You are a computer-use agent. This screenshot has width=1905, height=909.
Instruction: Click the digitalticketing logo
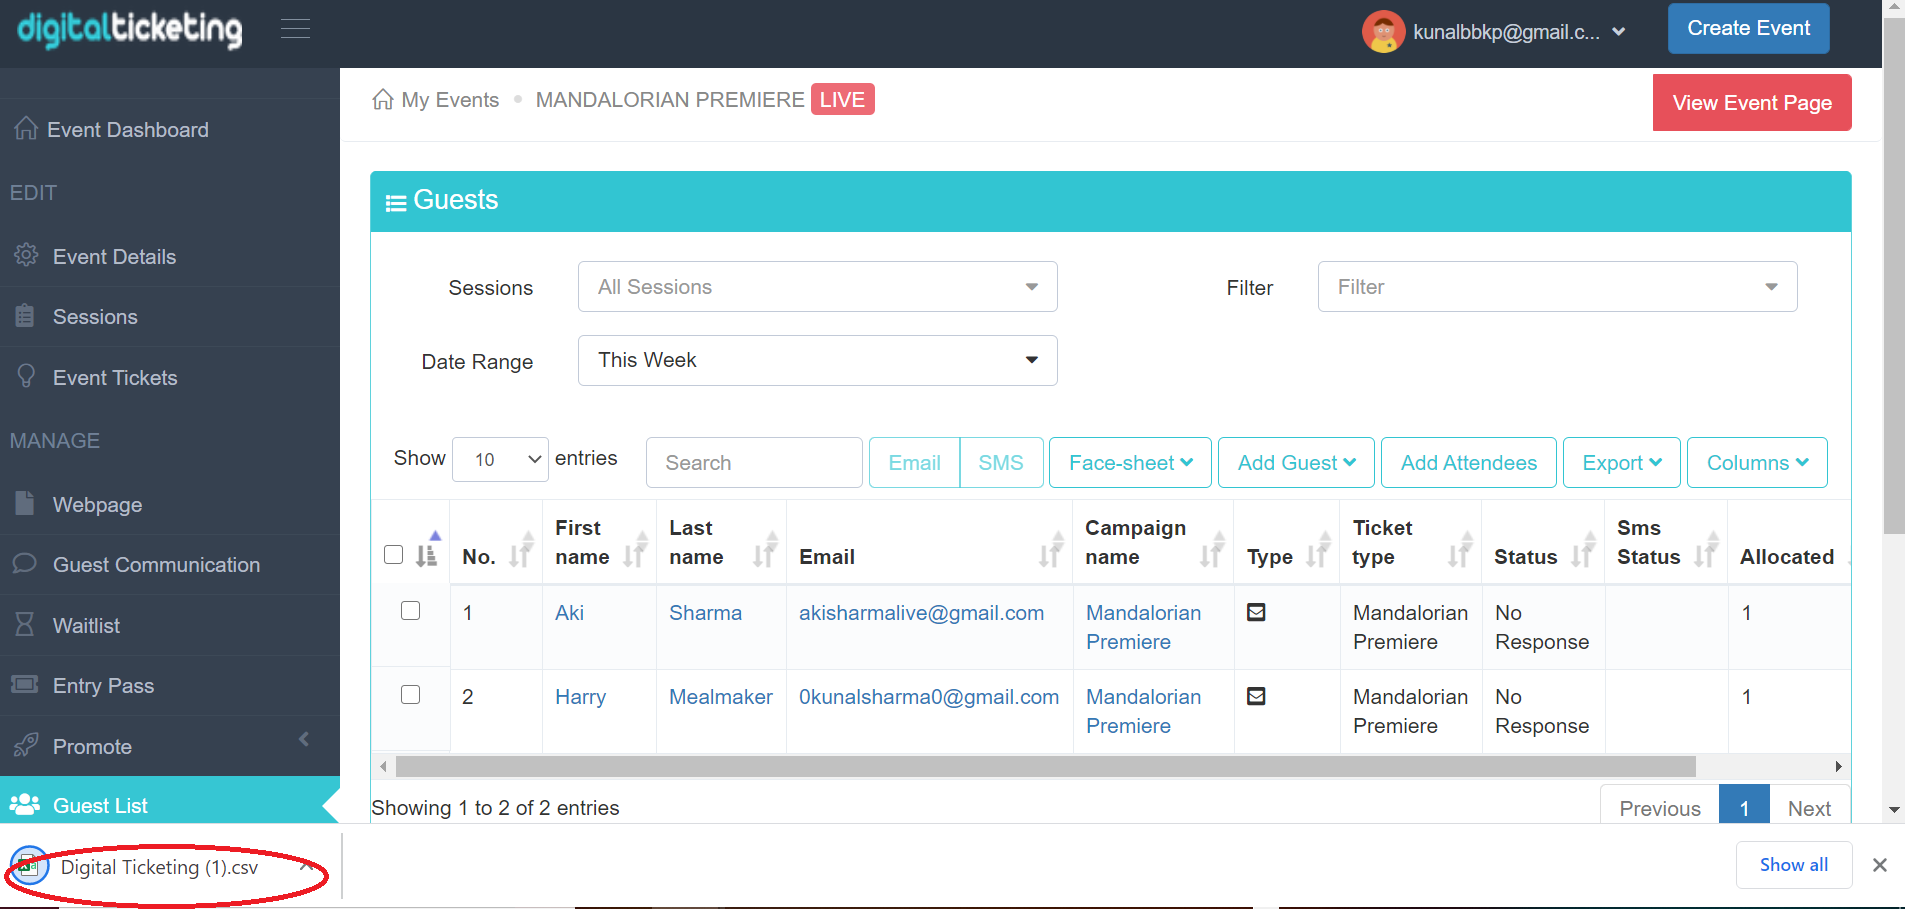[x=130, y=29]
